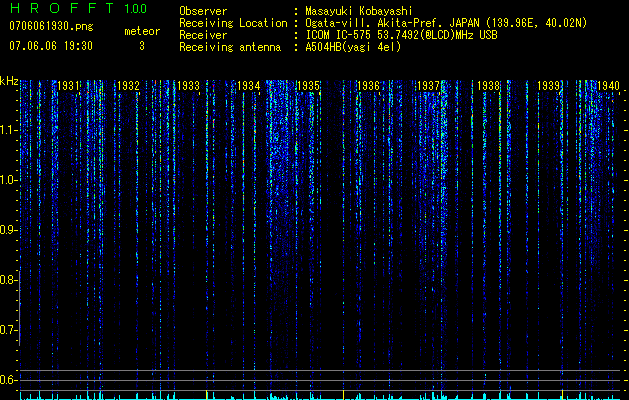This screenshot has height=400, width=629.
Task: Click the kHz axis unit label
Action: [x=9, y=81]
